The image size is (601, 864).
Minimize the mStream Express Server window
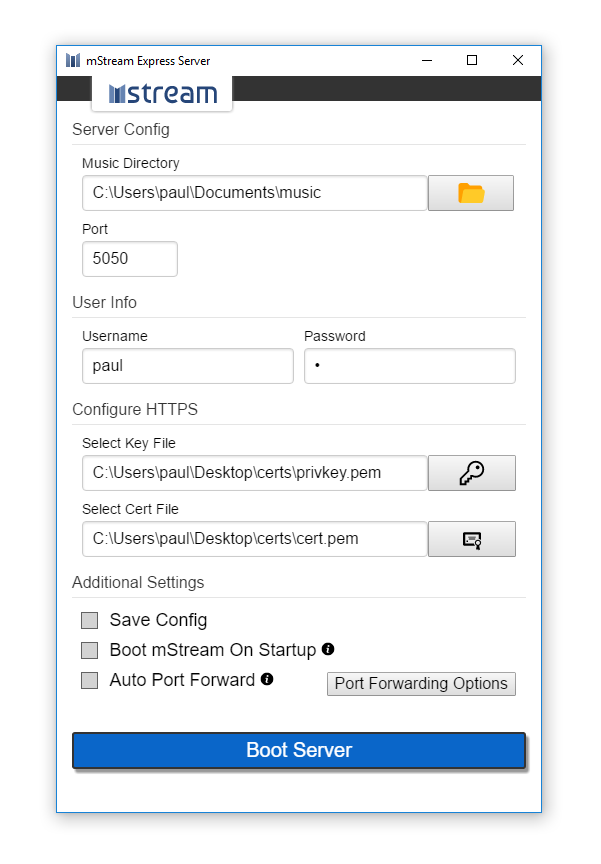(x=427, y=60)
